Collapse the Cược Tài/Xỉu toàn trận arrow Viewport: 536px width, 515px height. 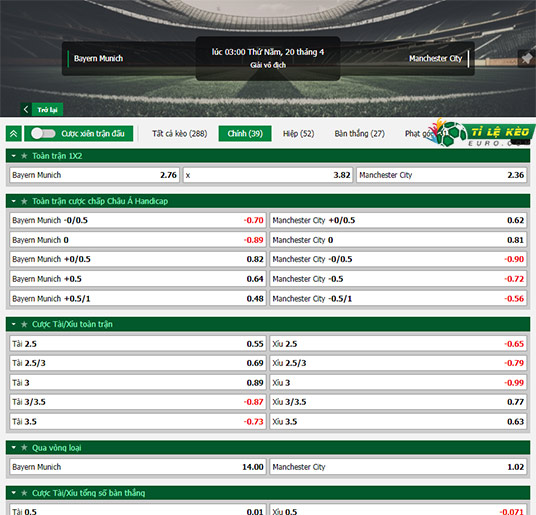coord(14,324)
